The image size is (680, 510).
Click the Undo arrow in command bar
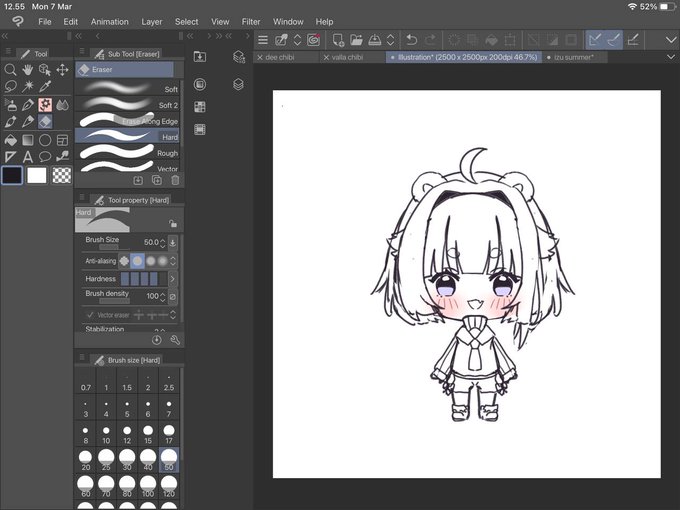click(x=412, y=40)
